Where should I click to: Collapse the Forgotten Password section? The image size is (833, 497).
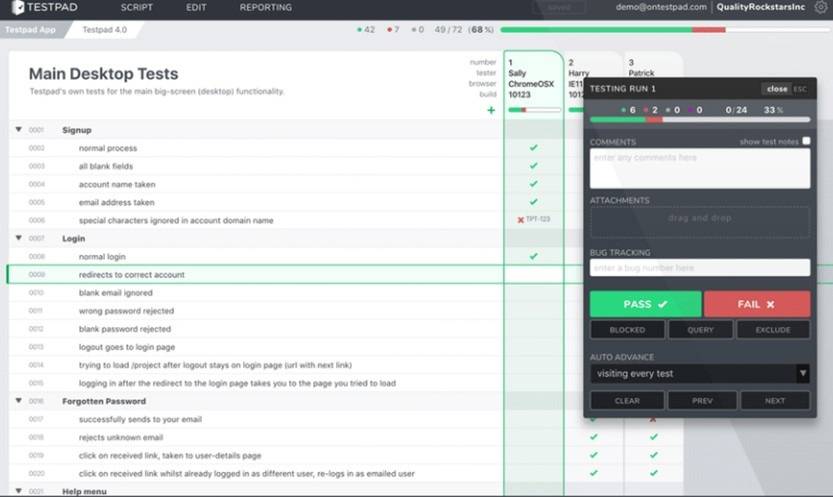point(19,400)
